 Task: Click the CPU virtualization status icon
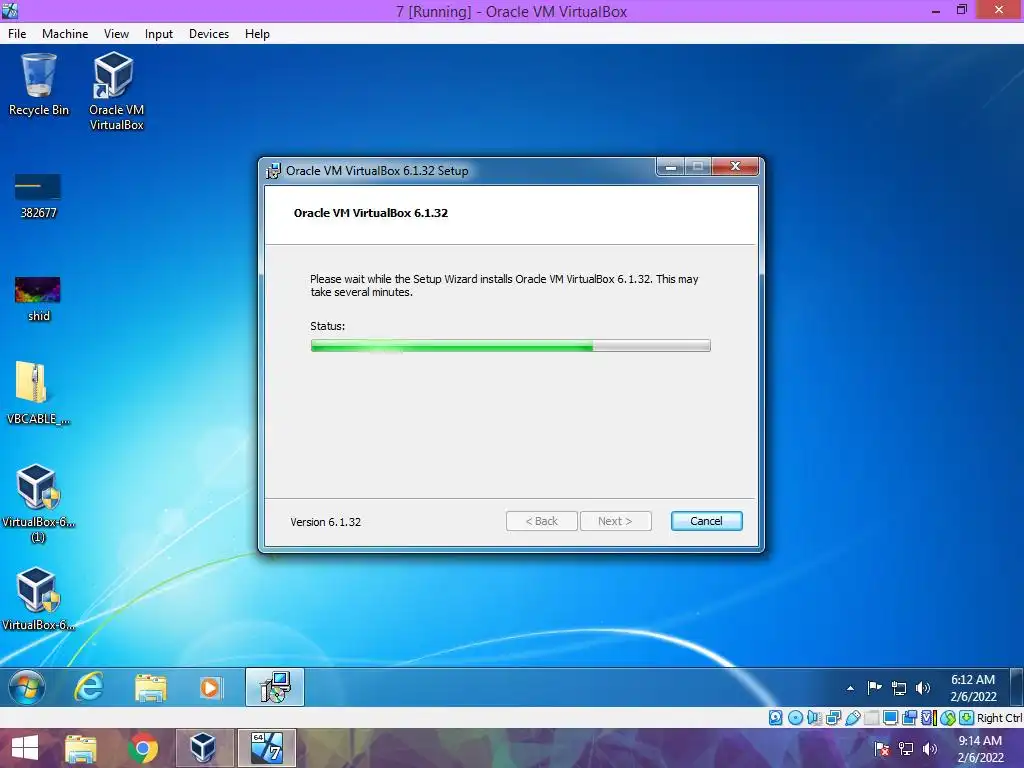point(929,718)
